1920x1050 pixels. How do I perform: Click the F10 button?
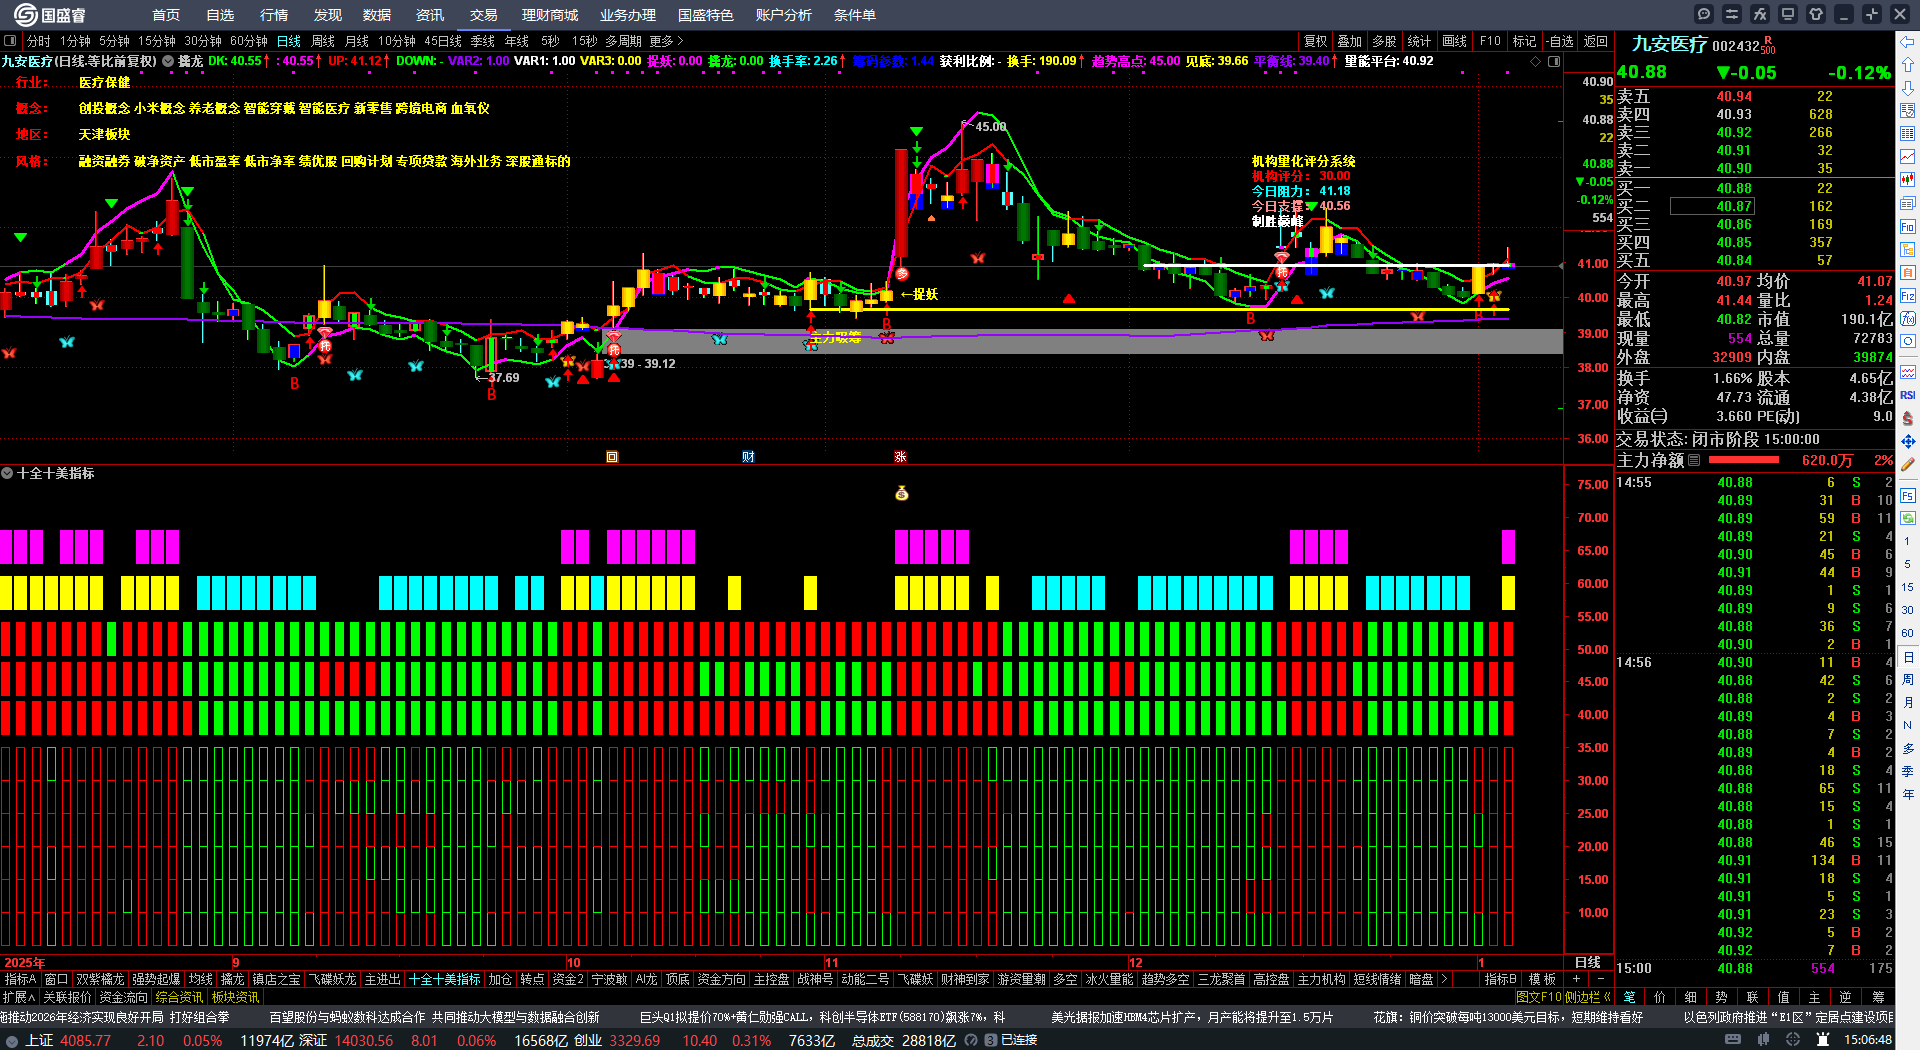coord(1490,41)
